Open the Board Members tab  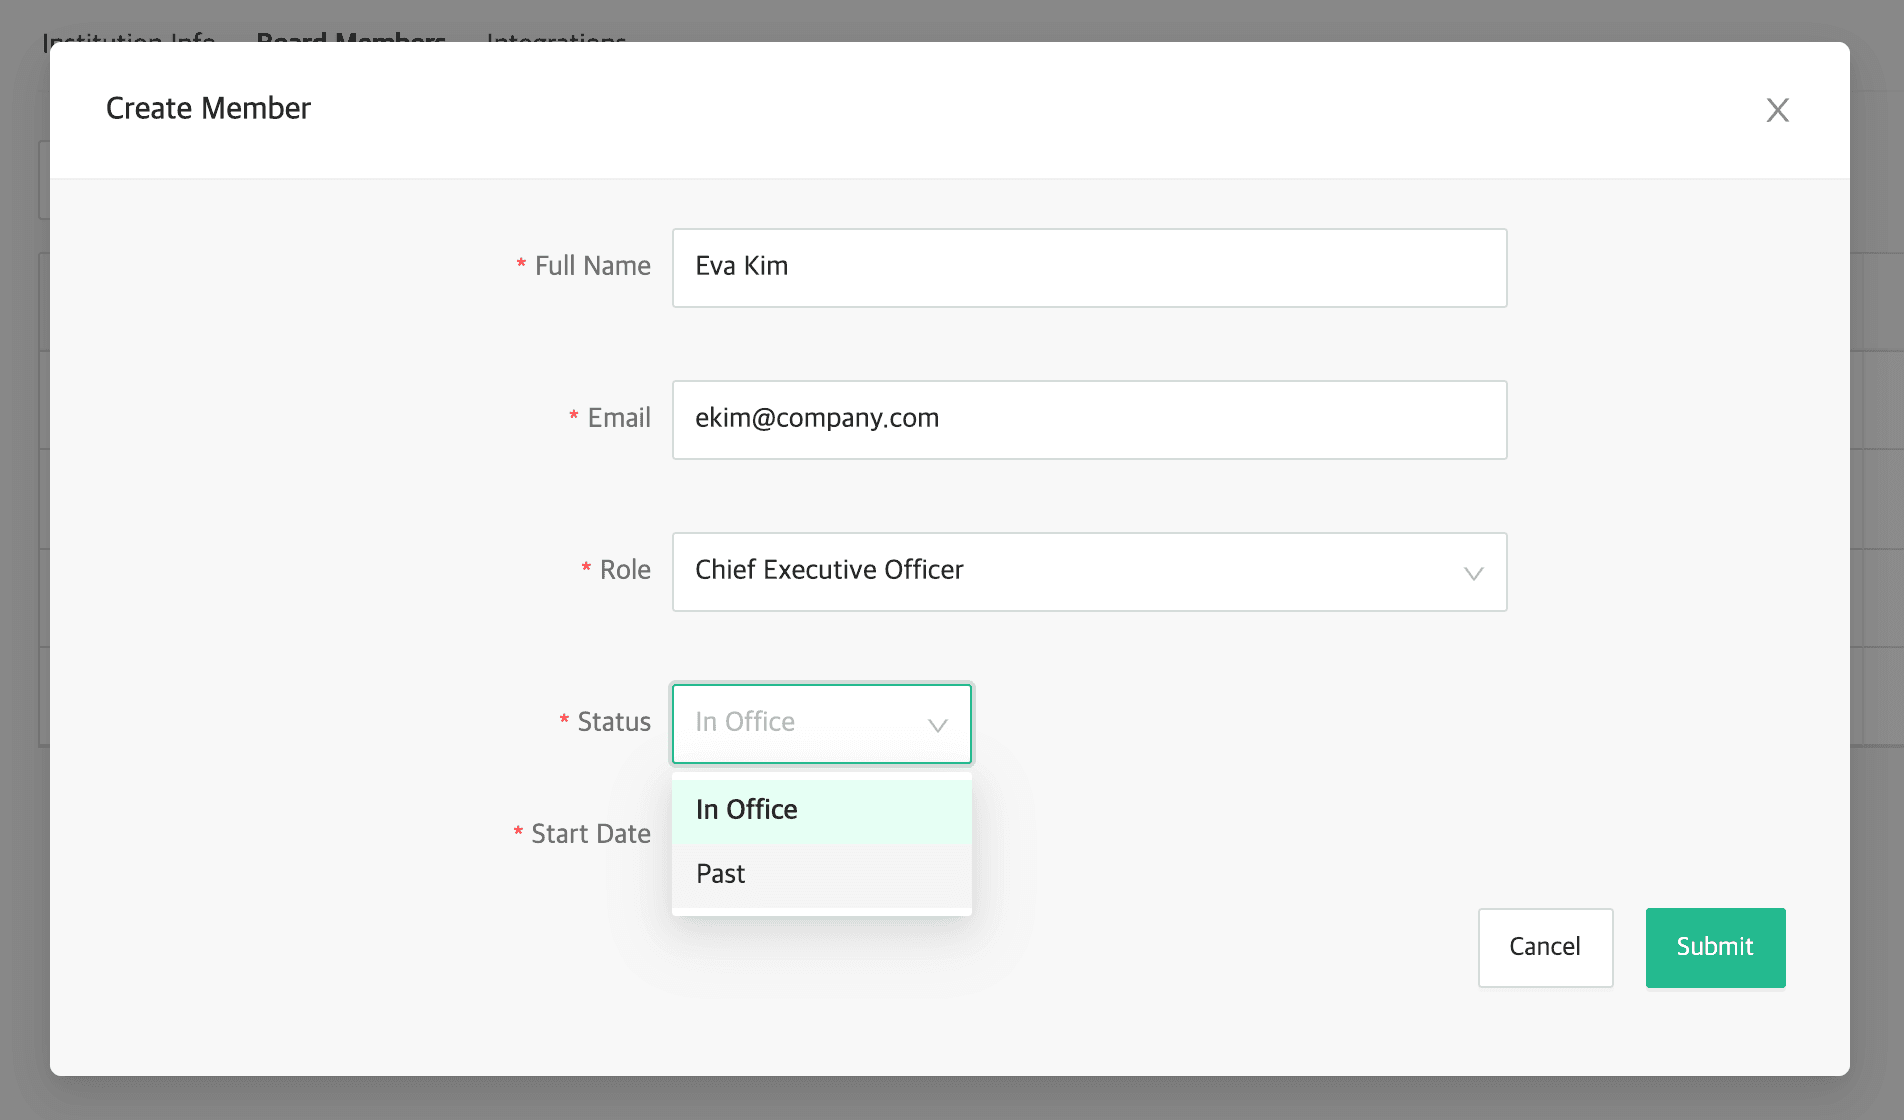coord(351,38)
